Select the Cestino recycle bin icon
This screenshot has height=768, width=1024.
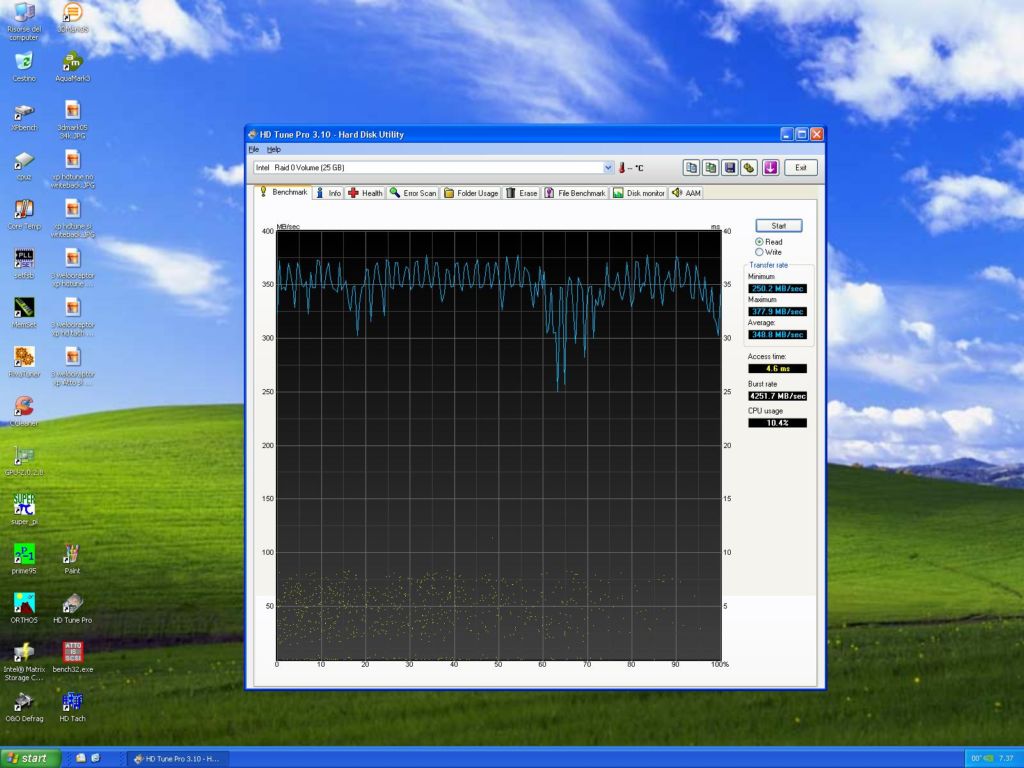tap(24, 68)
